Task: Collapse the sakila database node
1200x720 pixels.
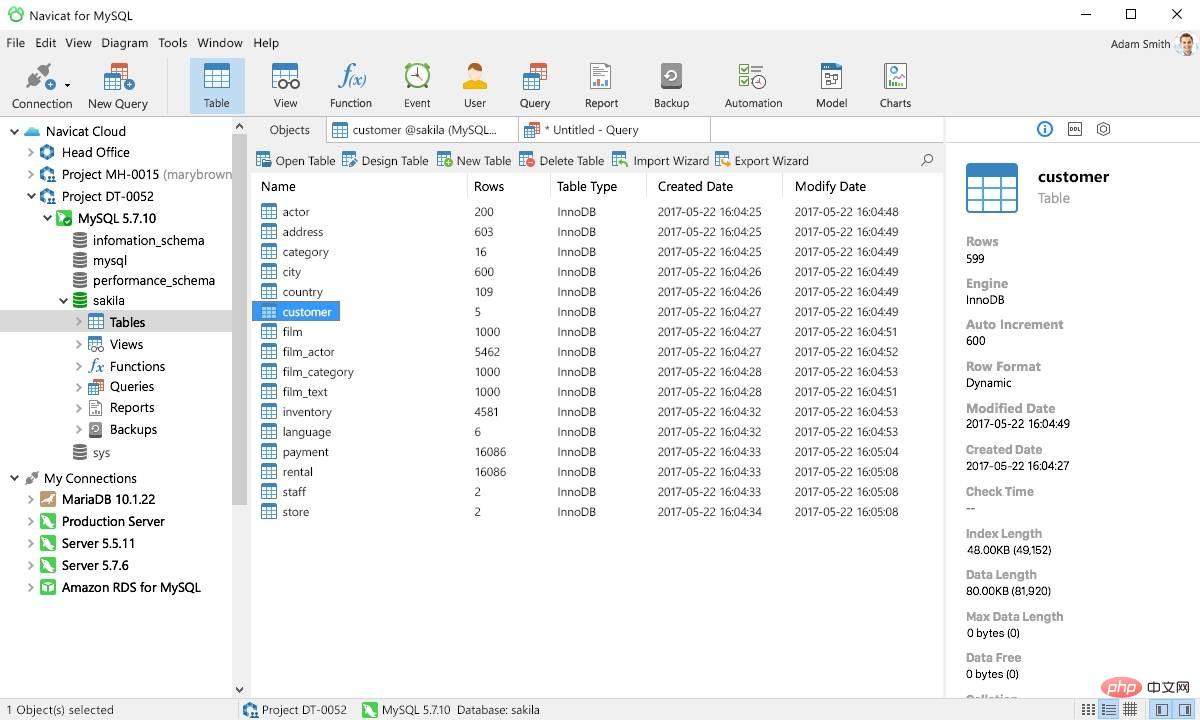Action: [x=63, y=300]
